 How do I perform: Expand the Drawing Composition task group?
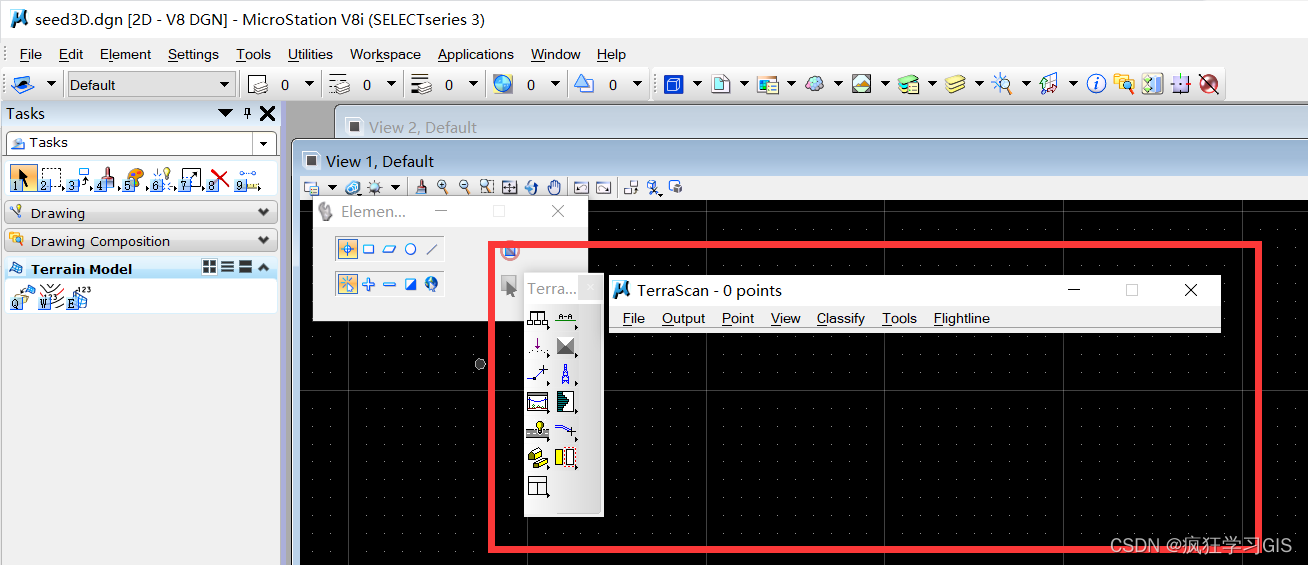click(141, 241)
